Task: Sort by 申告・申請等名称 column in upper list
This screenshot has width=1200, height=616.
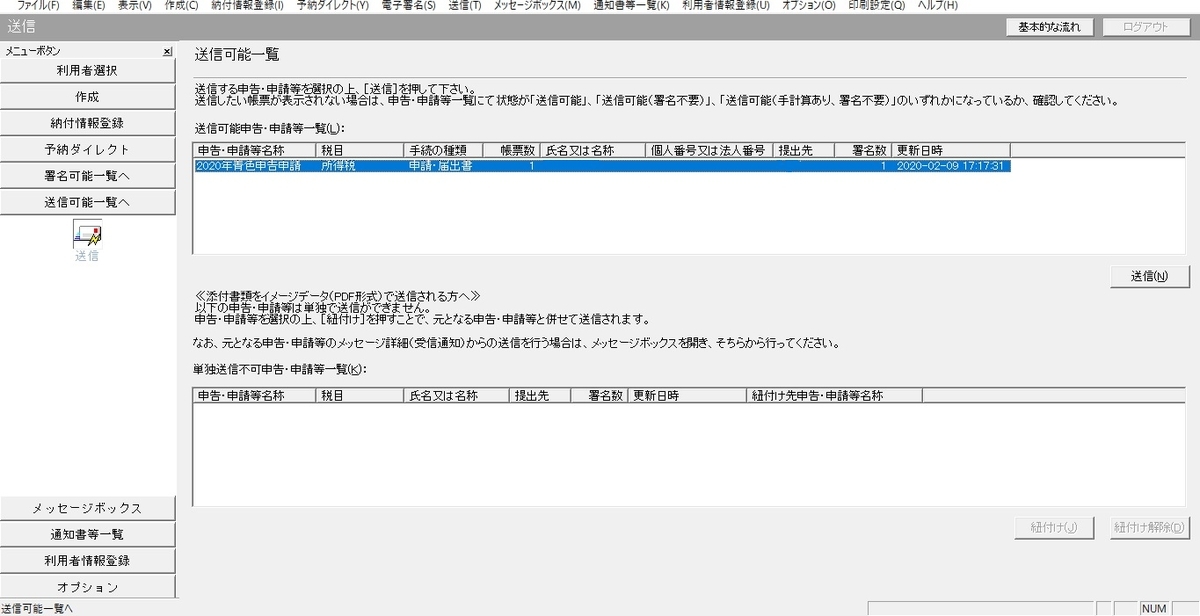Action: click(254, 150)
